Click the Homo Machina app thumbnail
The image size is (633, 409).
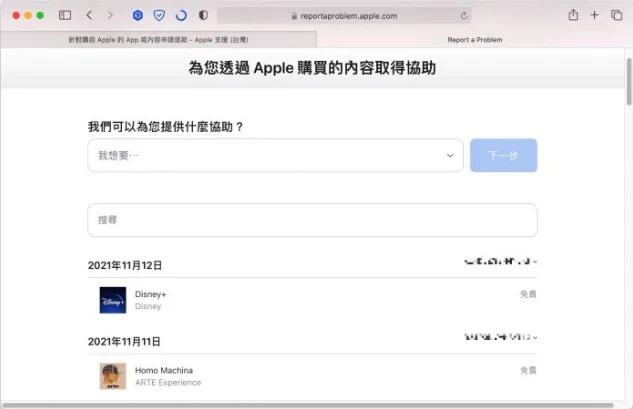point(113,376)
